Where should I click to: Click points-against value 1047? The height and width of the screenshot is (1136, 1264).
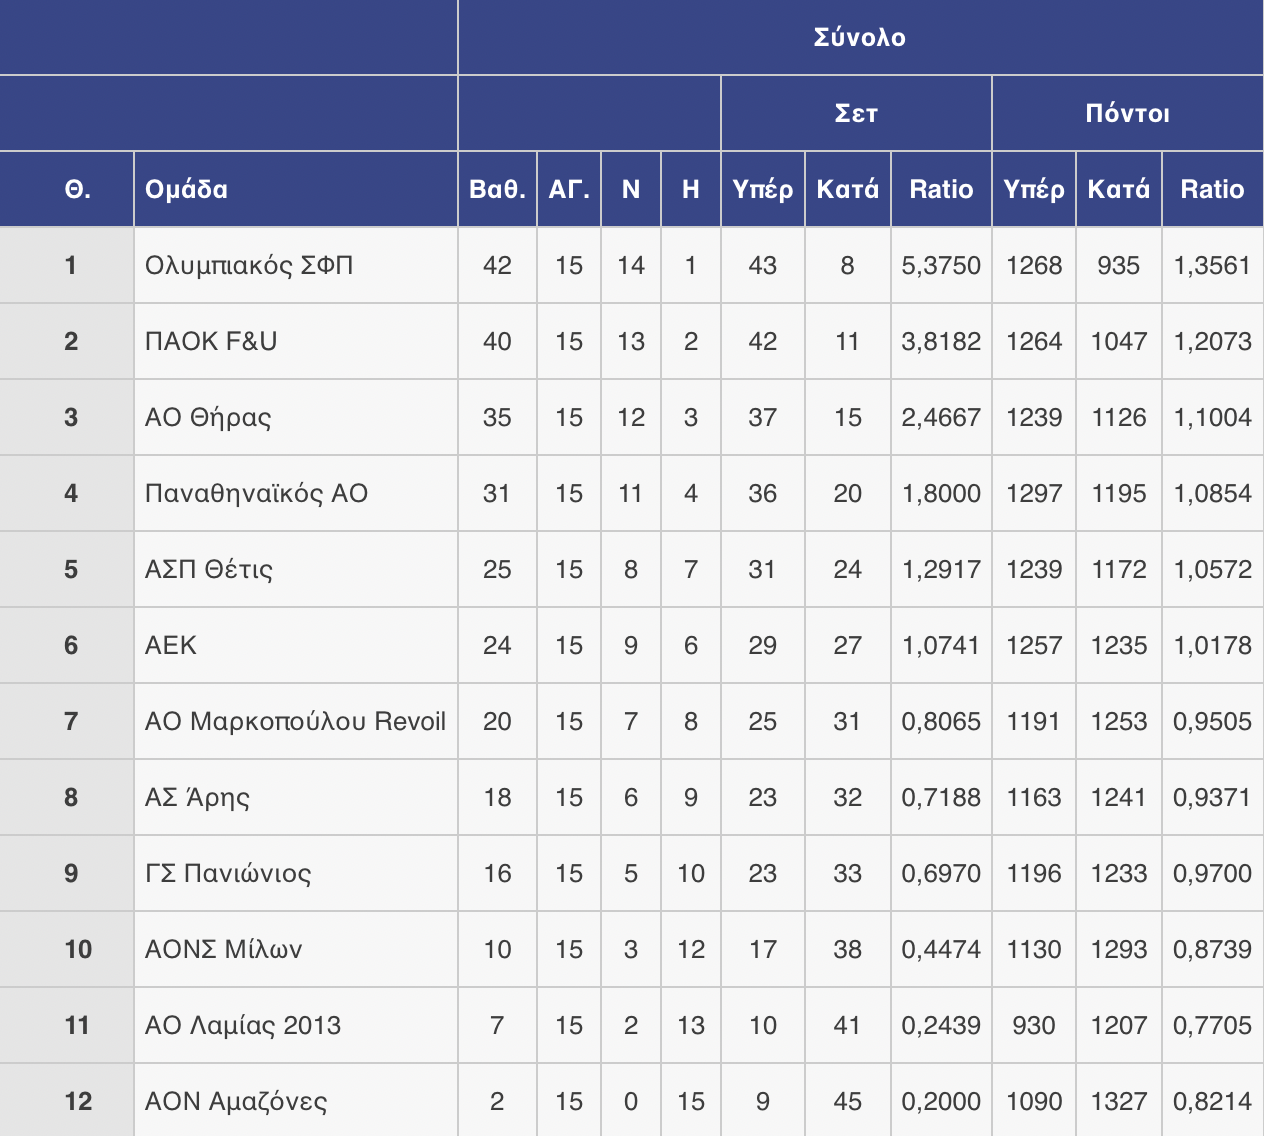pos(1118,341)
